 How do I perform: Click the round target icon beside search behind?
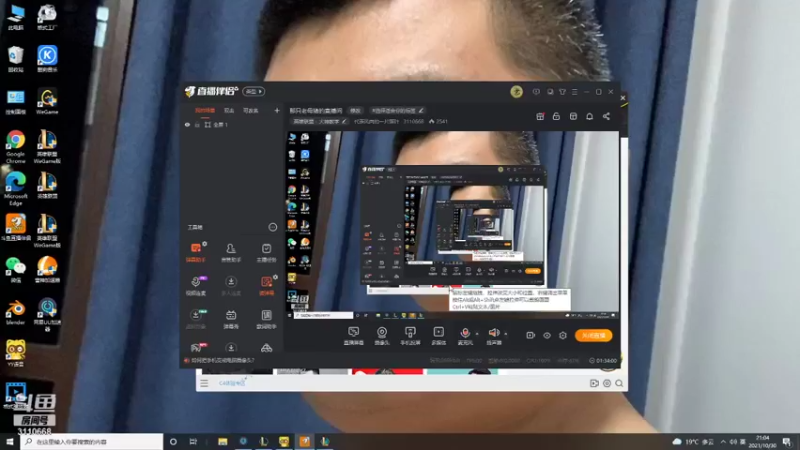click(x=607, y=383)
